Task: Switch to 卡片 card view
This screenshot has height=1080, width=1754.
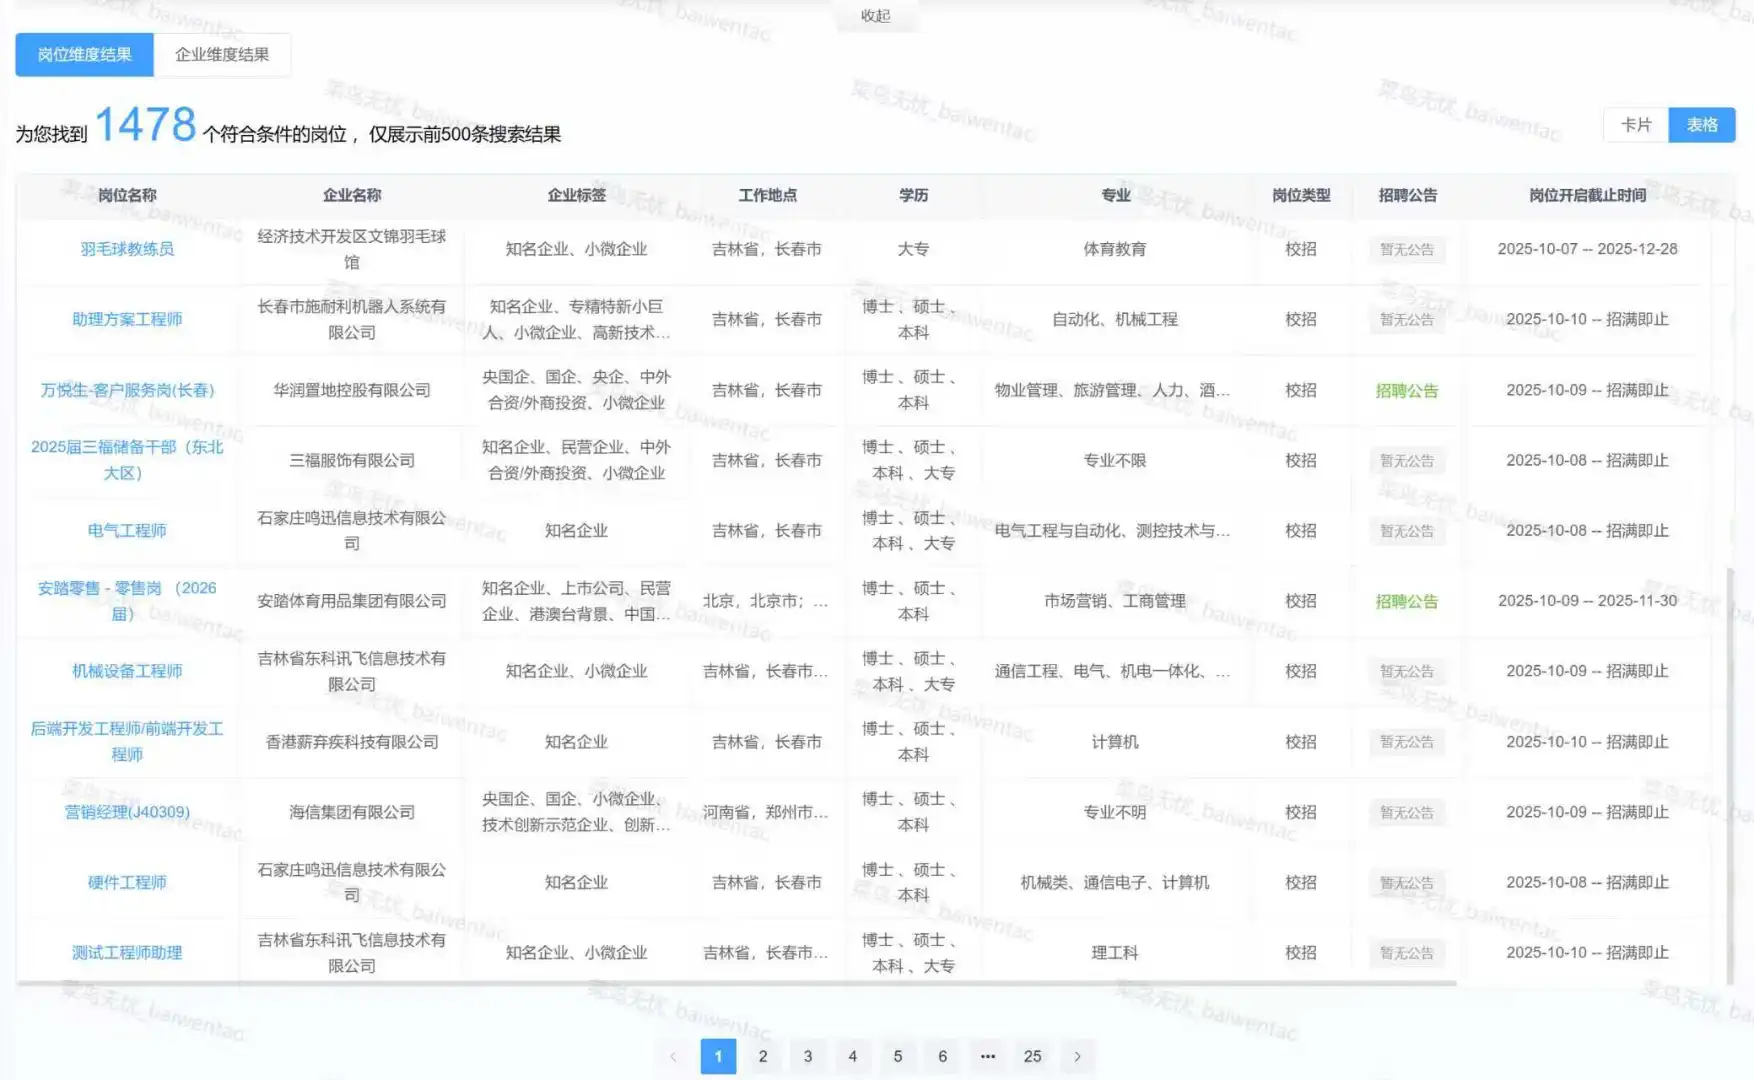Action: [1635, 125]
